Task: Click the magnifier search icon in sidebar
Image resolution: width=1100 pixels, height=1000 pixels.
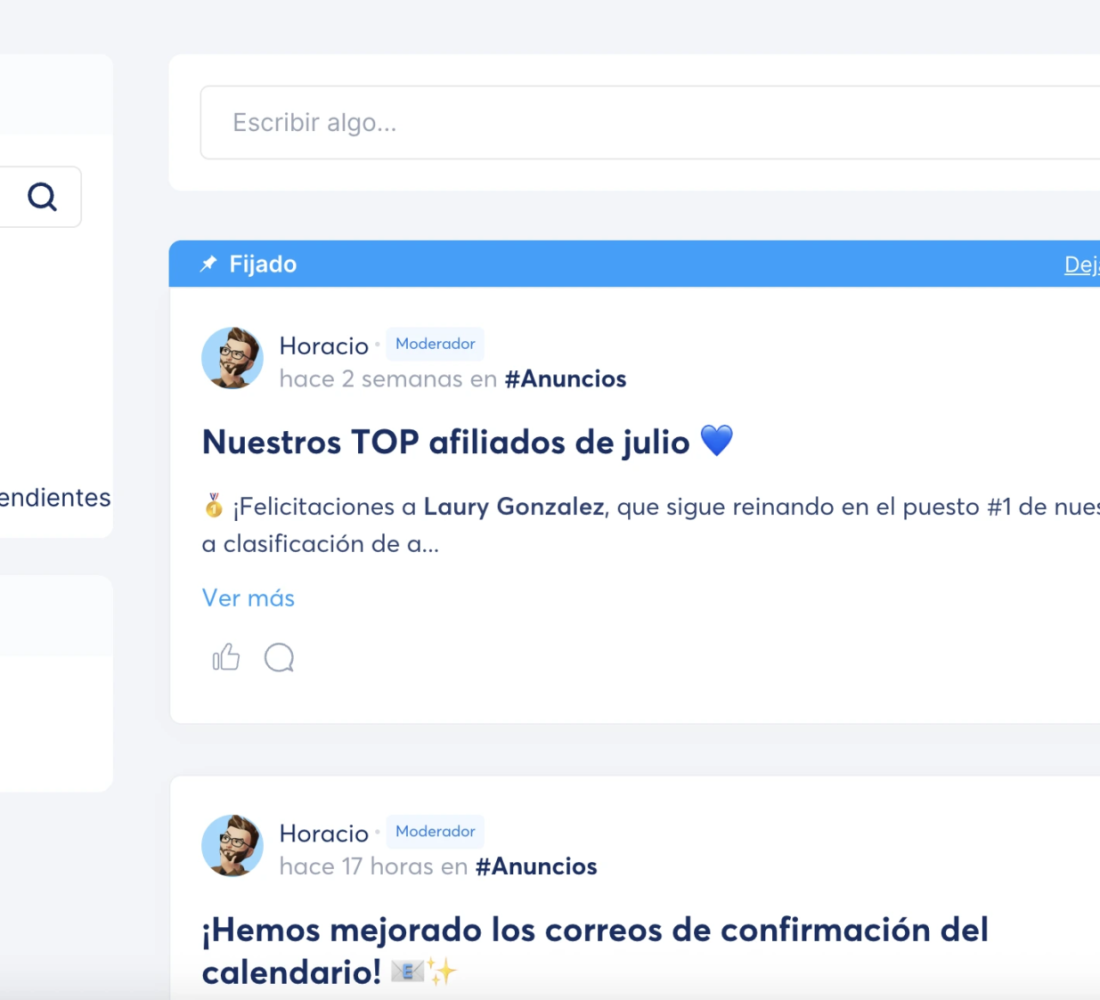Action: click(x=42, y=197)
